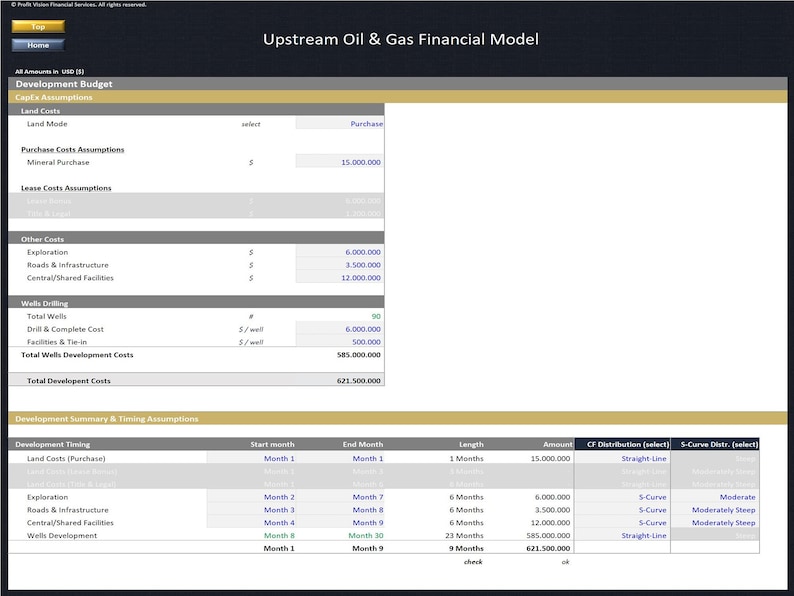The width and height of the screenshot is (794, 596).
Task: Click Lease Costs Assumptions underlined label
Action: tap(66, 188)
